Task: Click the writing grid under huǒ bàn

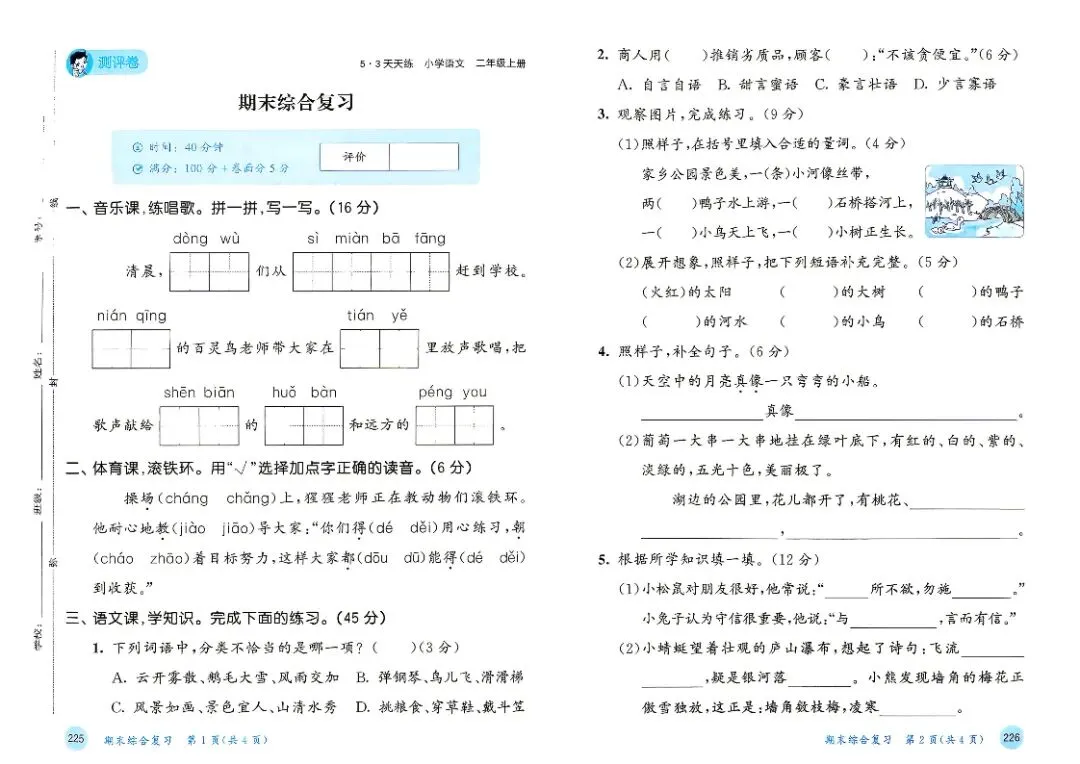Action: 304,426
